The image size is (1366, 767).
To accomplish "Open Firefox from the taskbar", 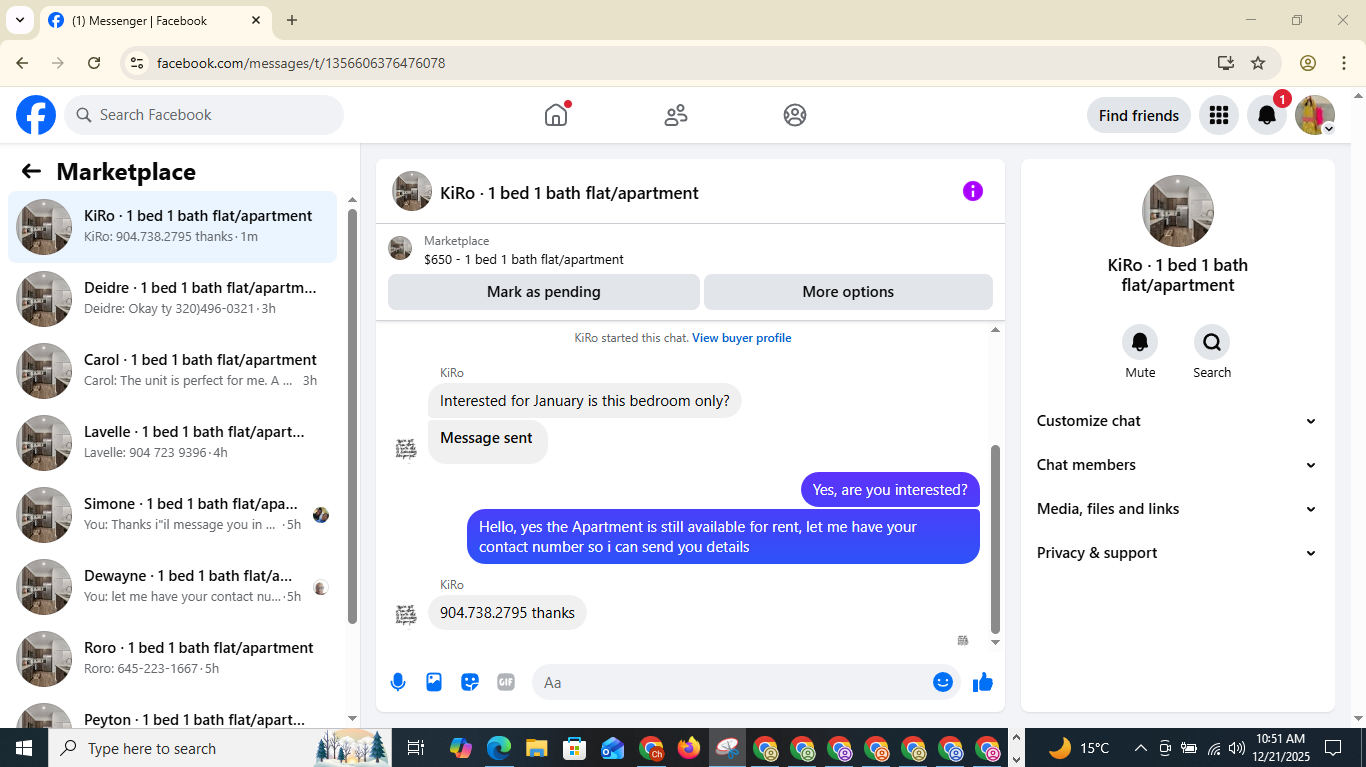I will tap(689, 748).
